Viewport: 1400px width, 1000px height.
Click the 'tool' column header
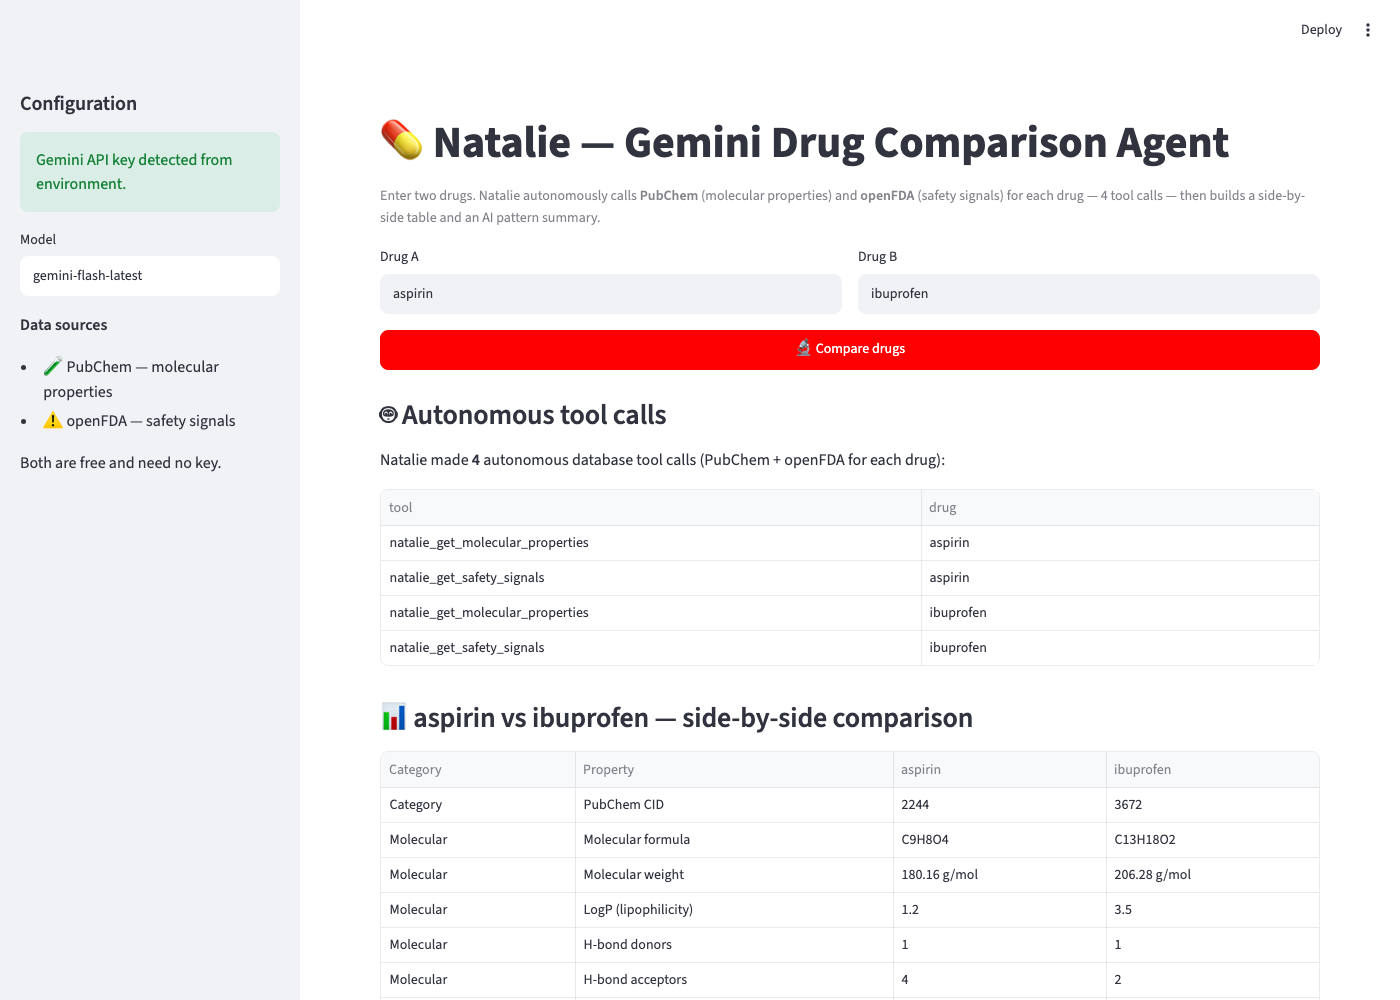[651, 508]
